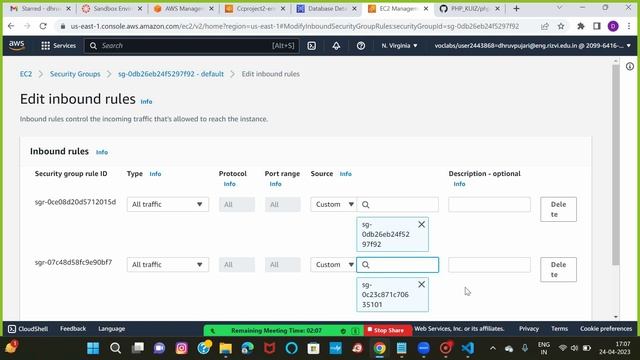Open Info next to Inbound rules section title
The height and width of the screenshot is (360, 640).
click(102, 152)
